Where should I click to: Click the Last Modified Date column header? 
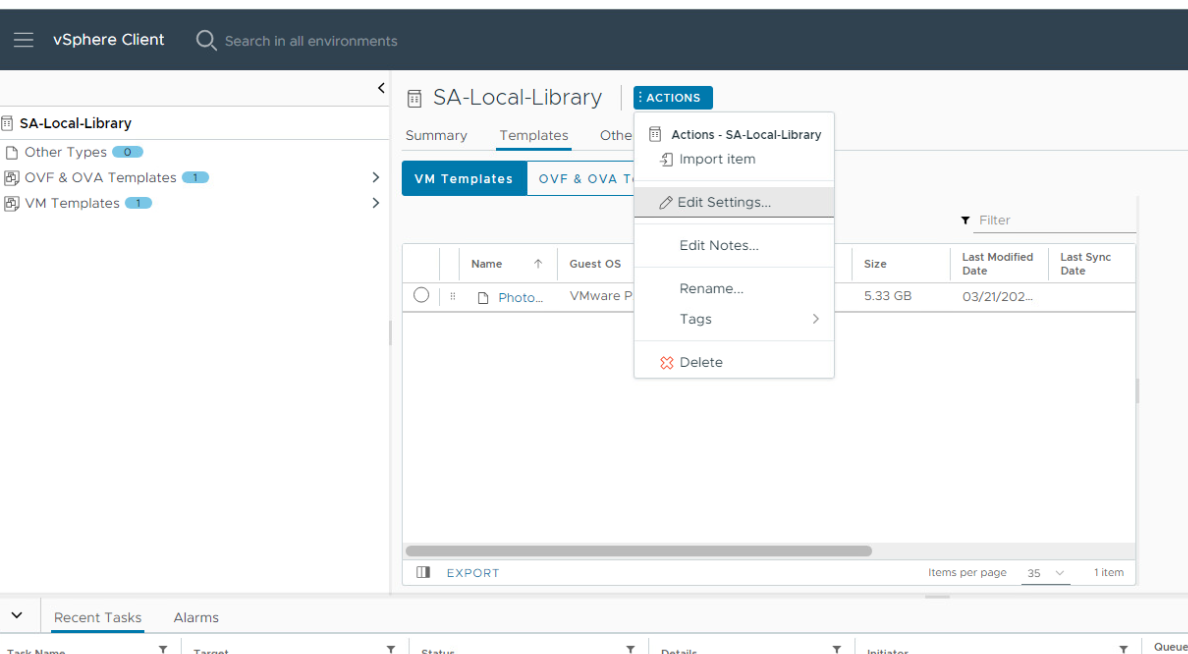point(997,264)
